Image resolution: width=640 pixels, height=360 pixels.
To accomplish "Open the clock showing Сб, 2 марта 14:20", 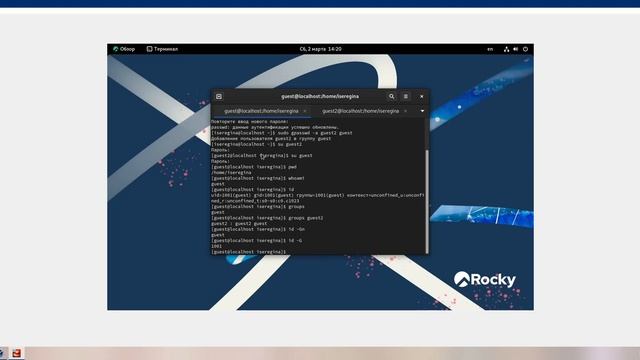I will pos(320,49).
